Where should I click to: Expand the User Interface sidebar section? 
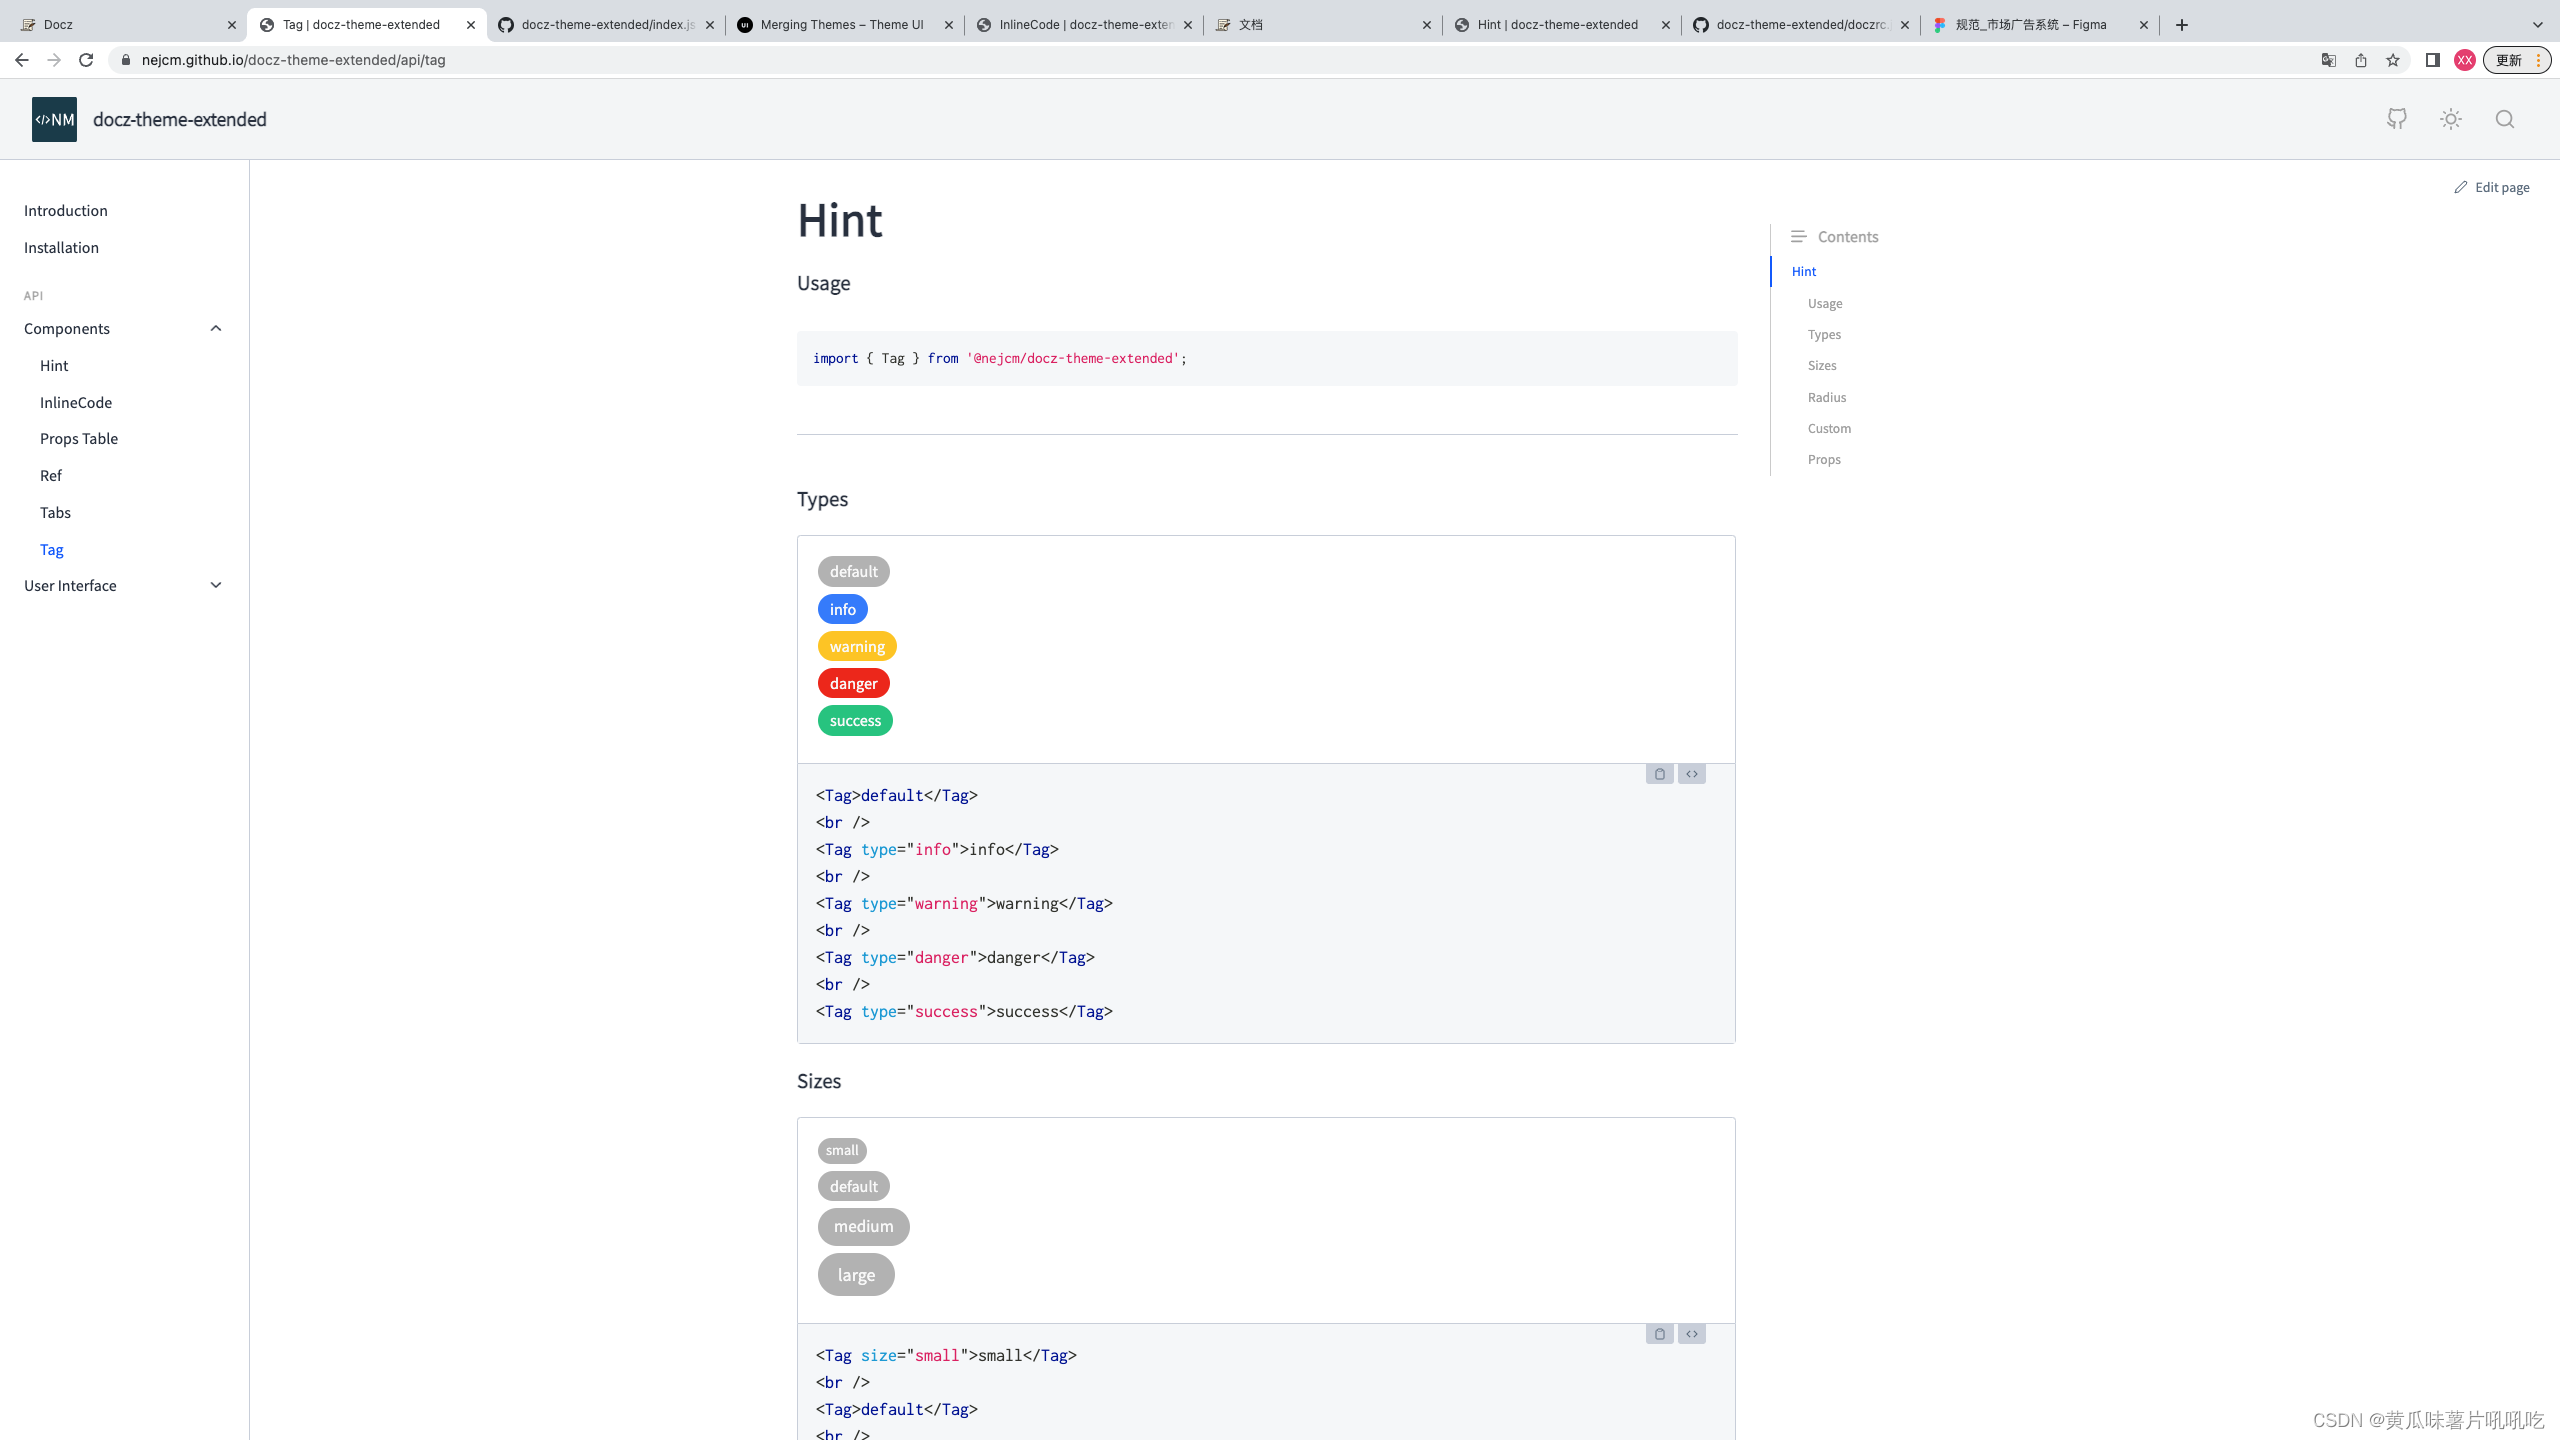coord(215,586)
